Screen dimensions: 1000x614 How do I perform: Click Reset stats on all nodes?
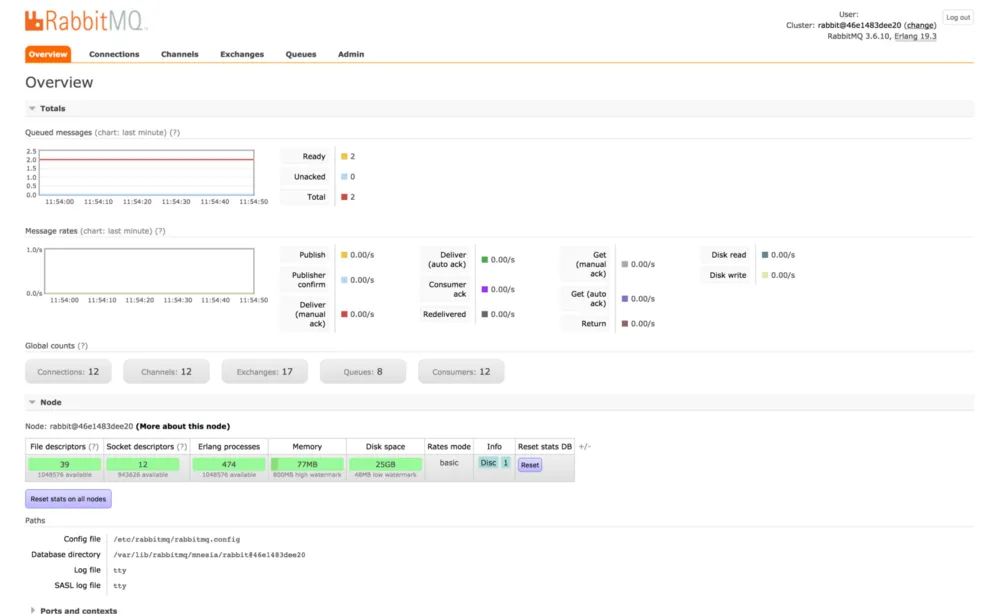[x=68, y=499]
